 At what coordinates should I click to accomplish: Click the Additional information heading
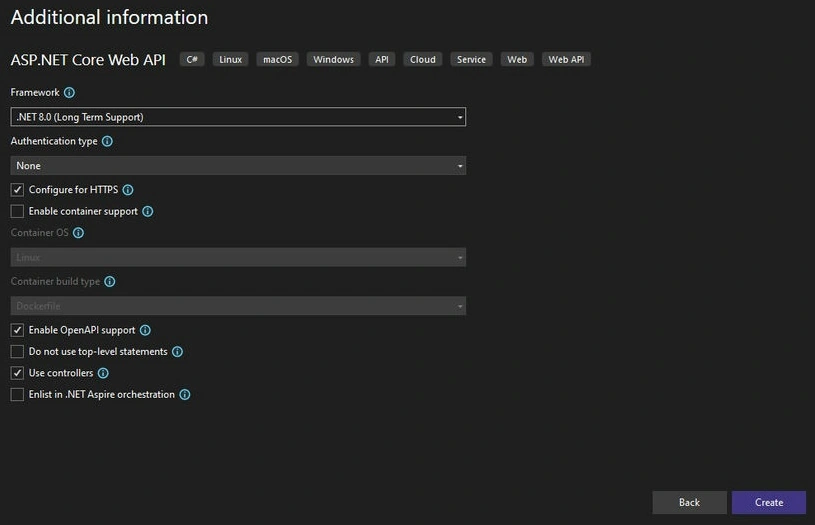(109, 18)
